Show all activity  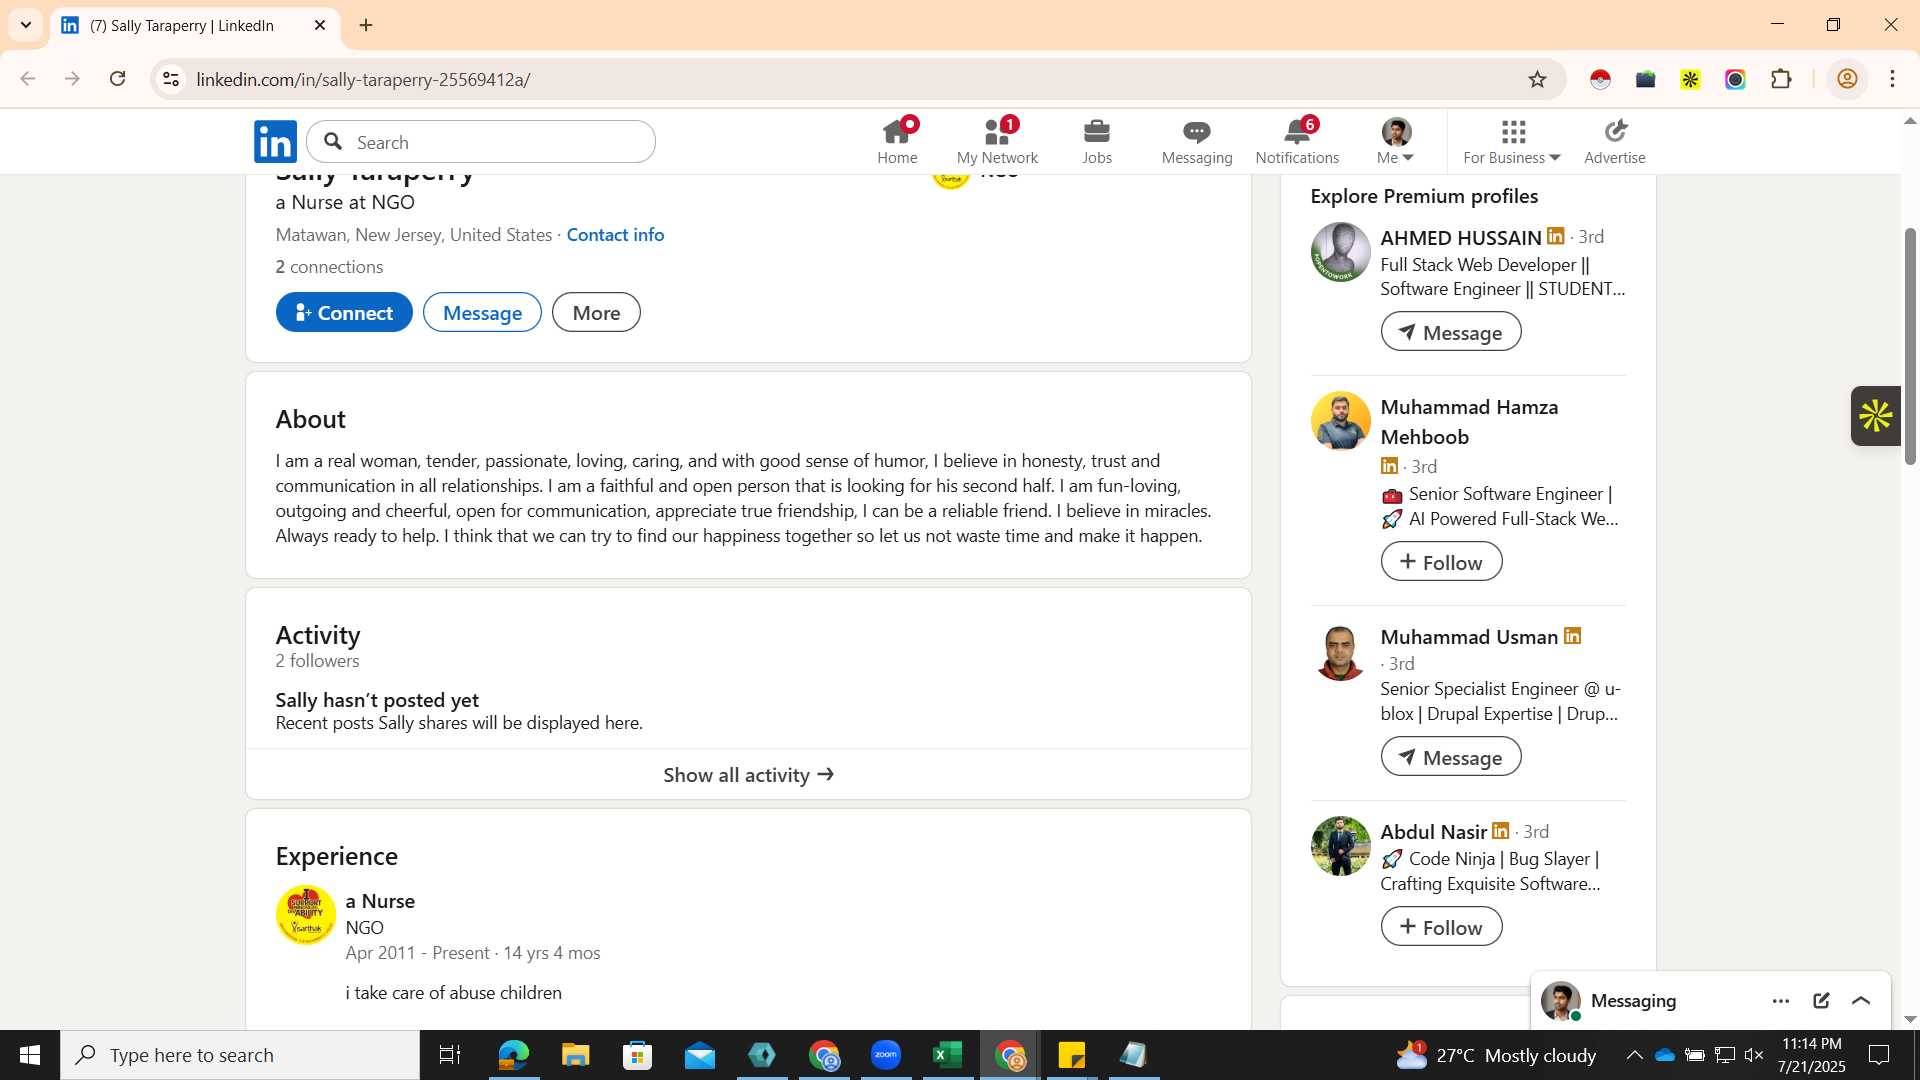[748, 775]
